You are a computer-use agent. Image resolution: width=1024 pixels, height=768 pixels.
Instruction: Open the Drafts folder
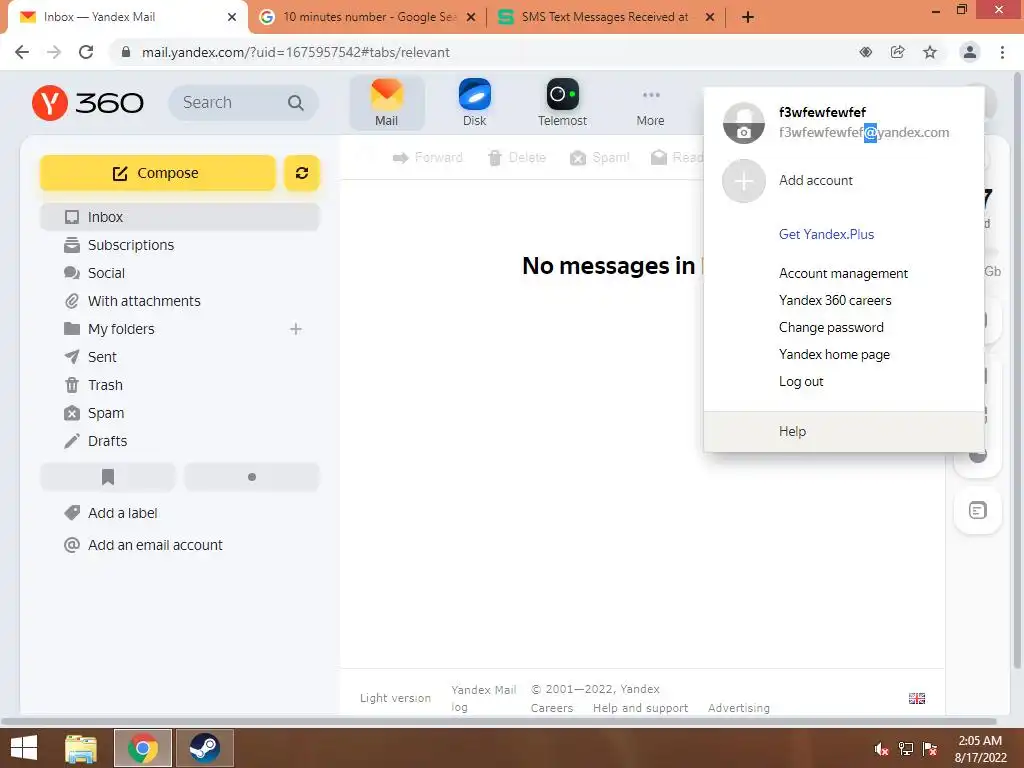point(107,441)
